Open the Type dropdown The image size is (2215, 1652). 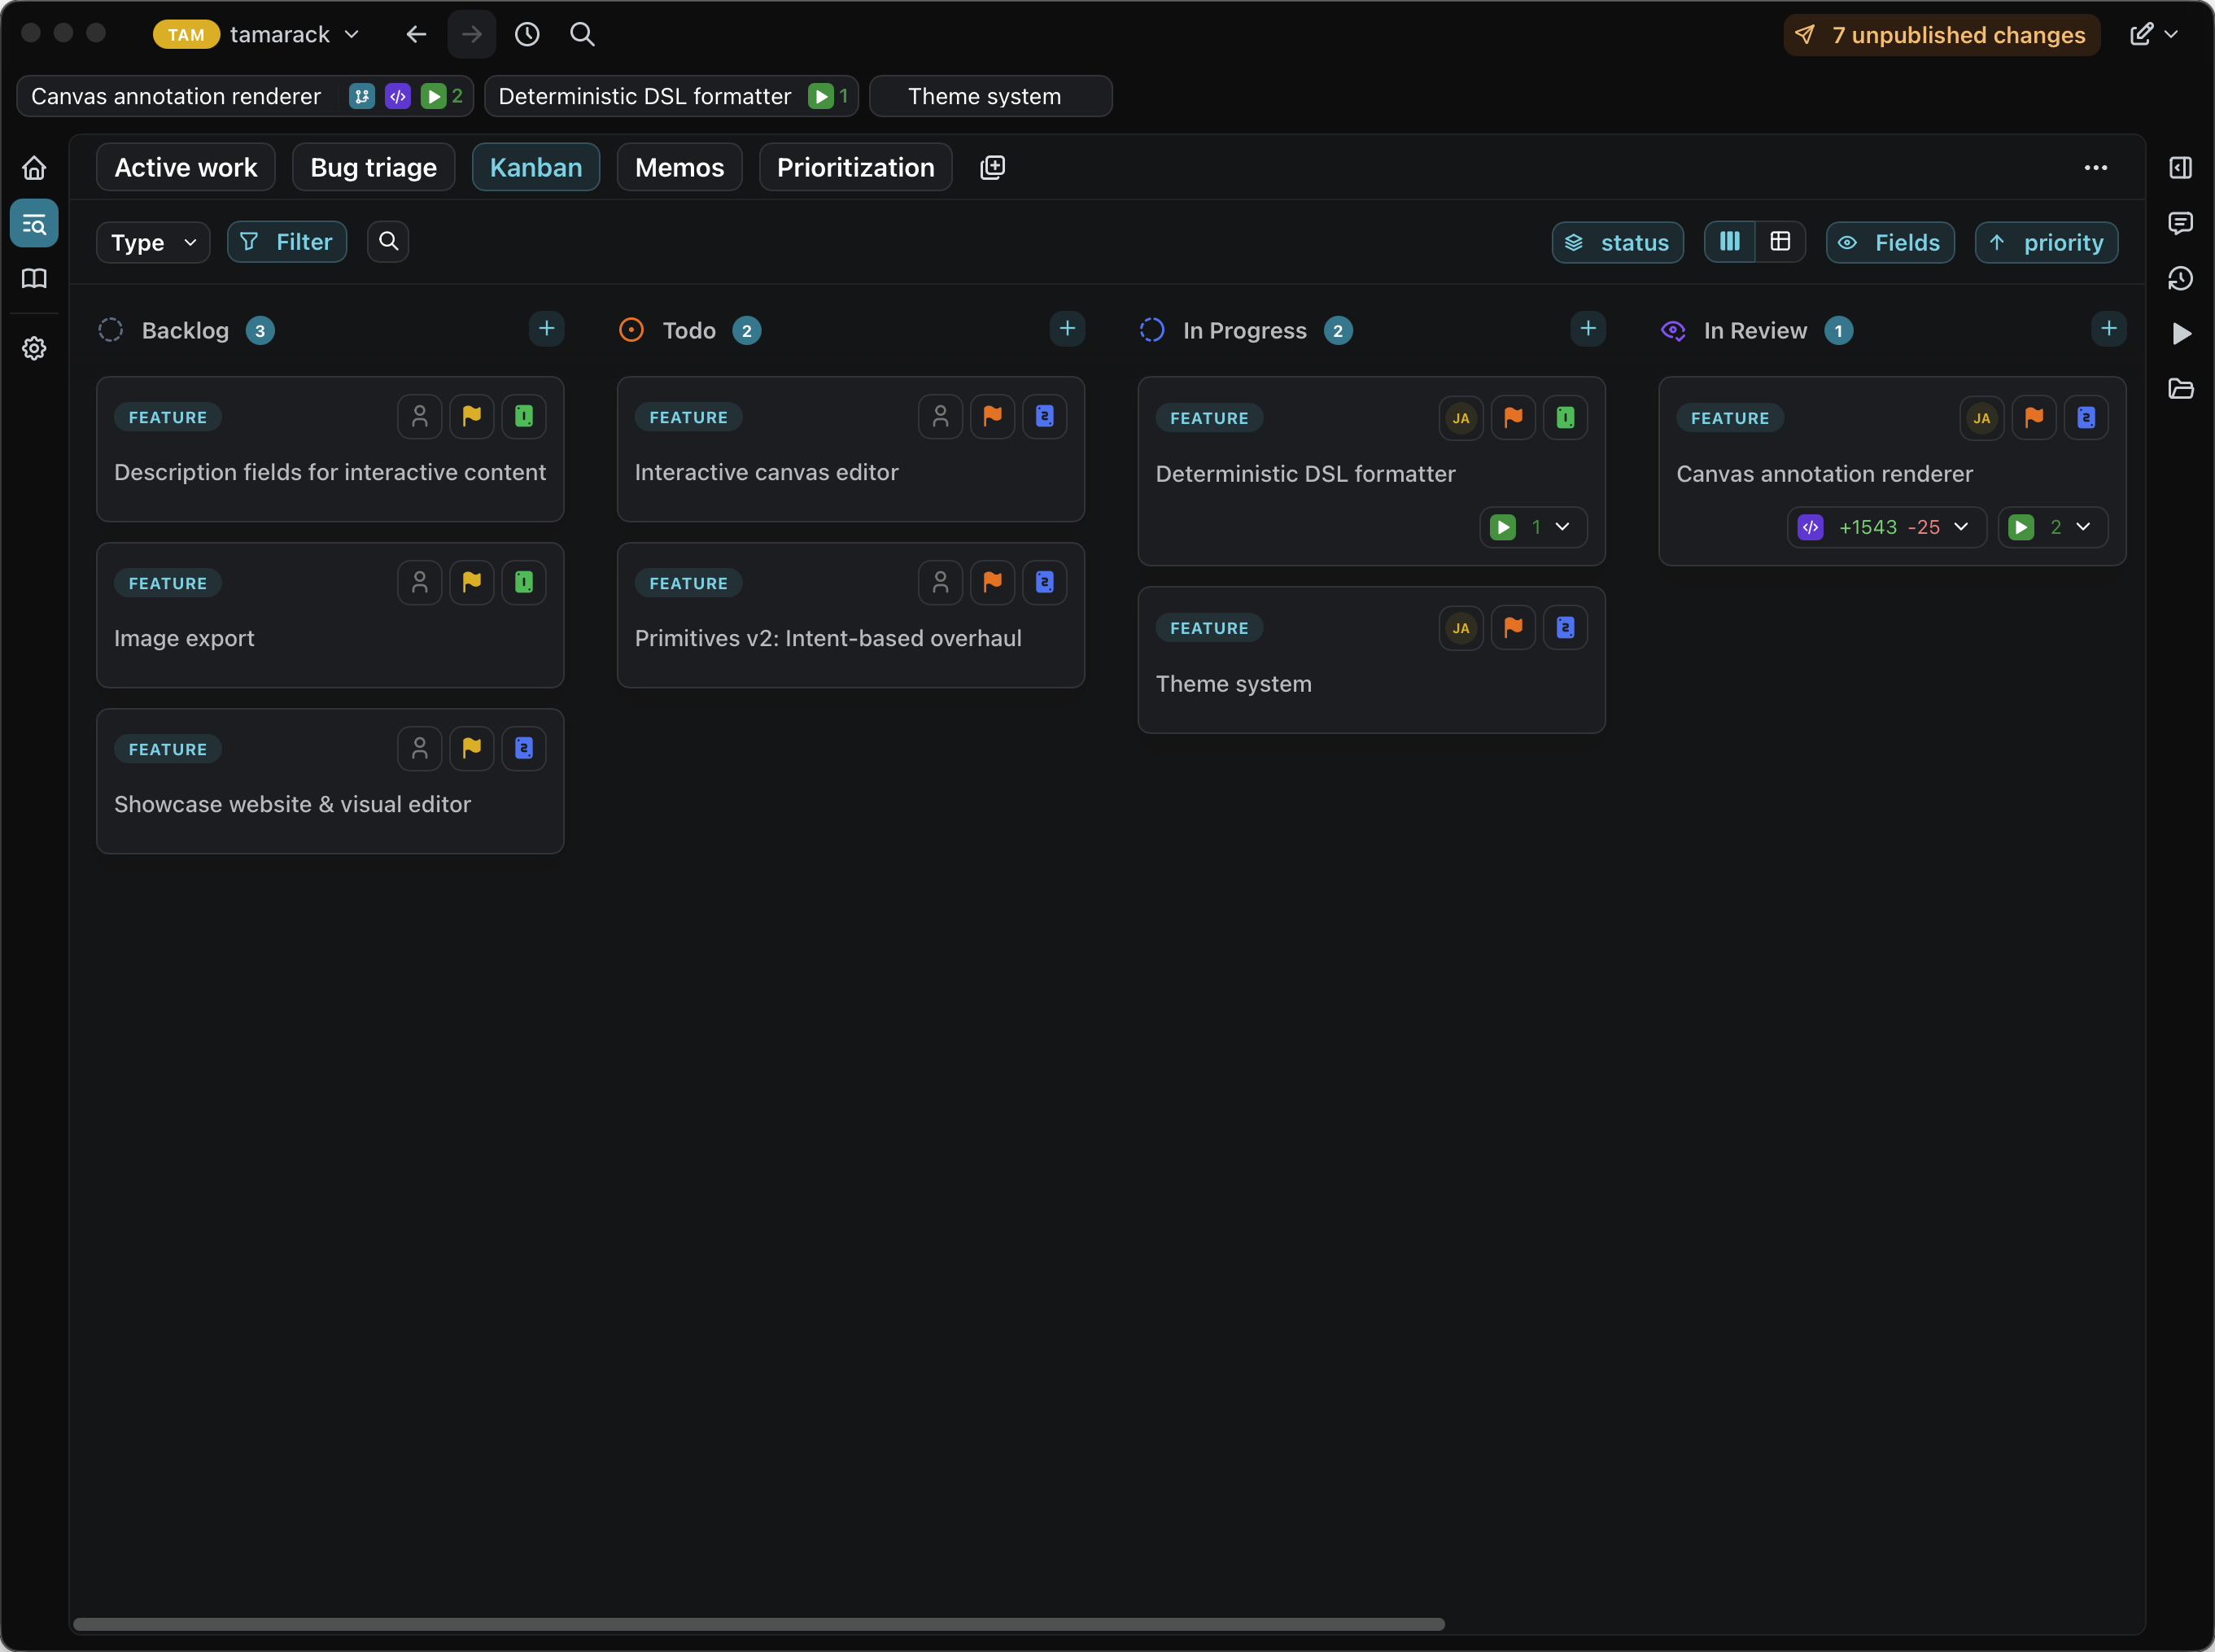[153, 243]
